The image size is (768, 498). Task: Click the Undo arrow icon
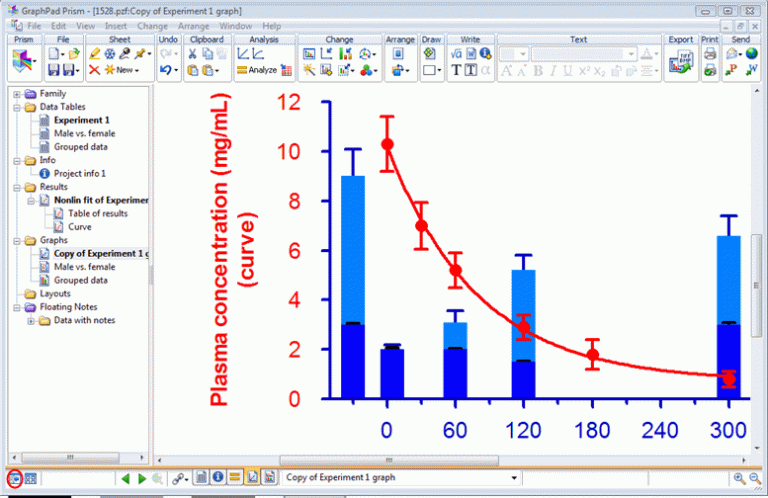168,70
